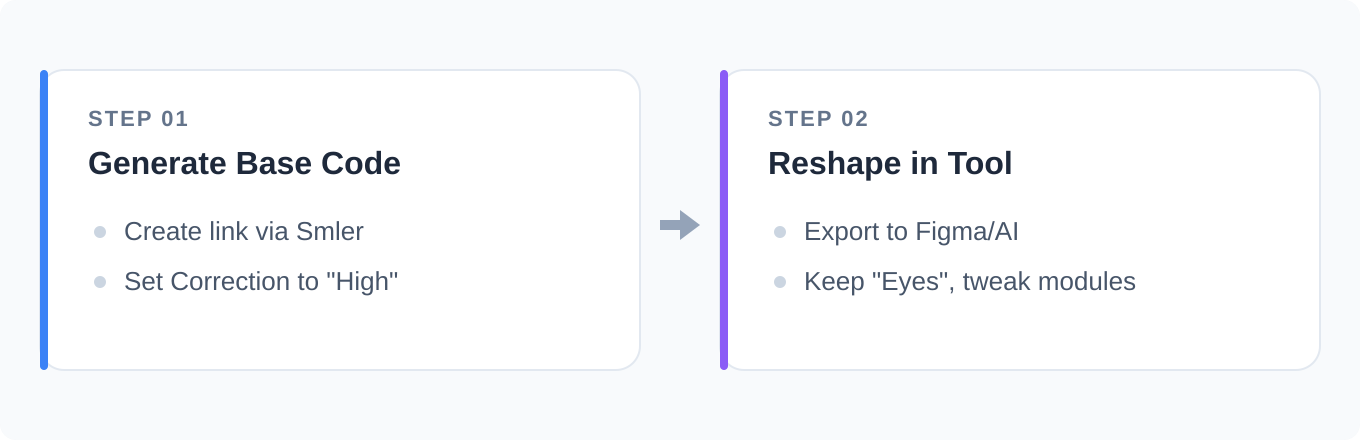
Task: Click the bullet beside "Keep Eyes, tweak modules"
Action: tap(780, 282)
